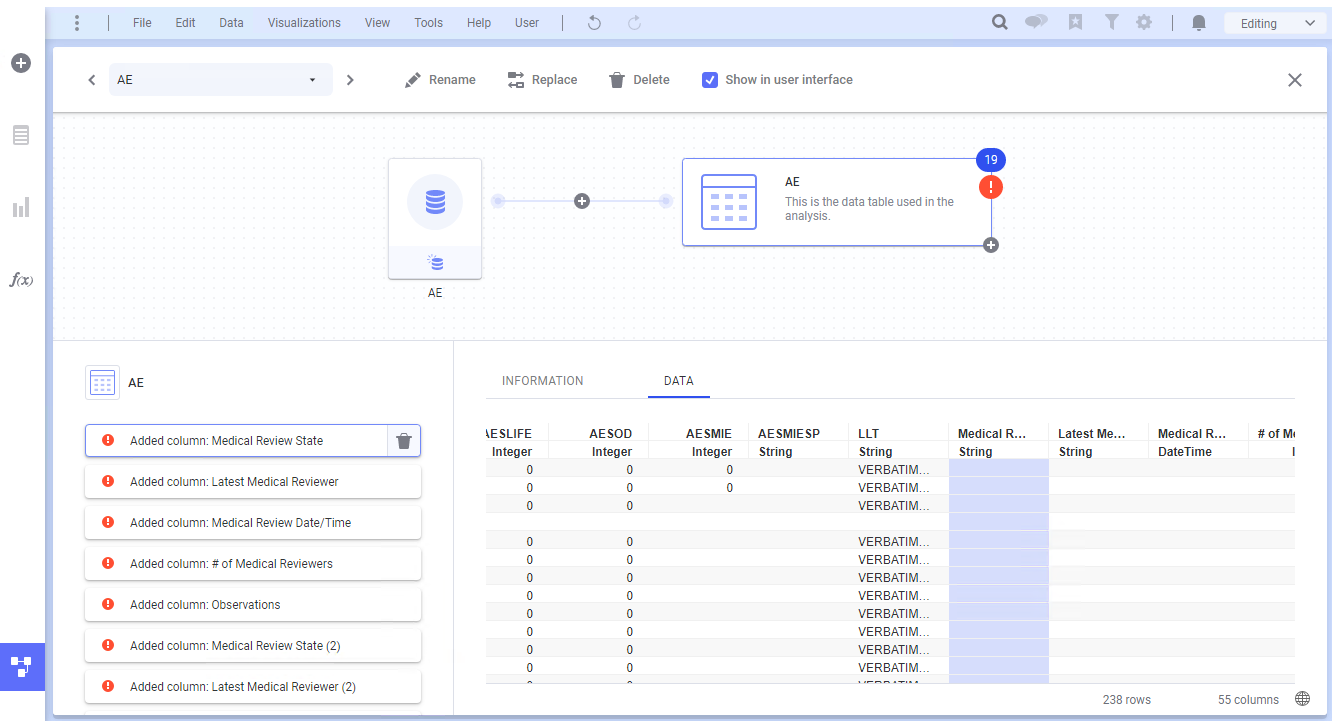Select step Added column: Observations
The height and width of the screenshot is (721, 1332).
tap(253, 605)
